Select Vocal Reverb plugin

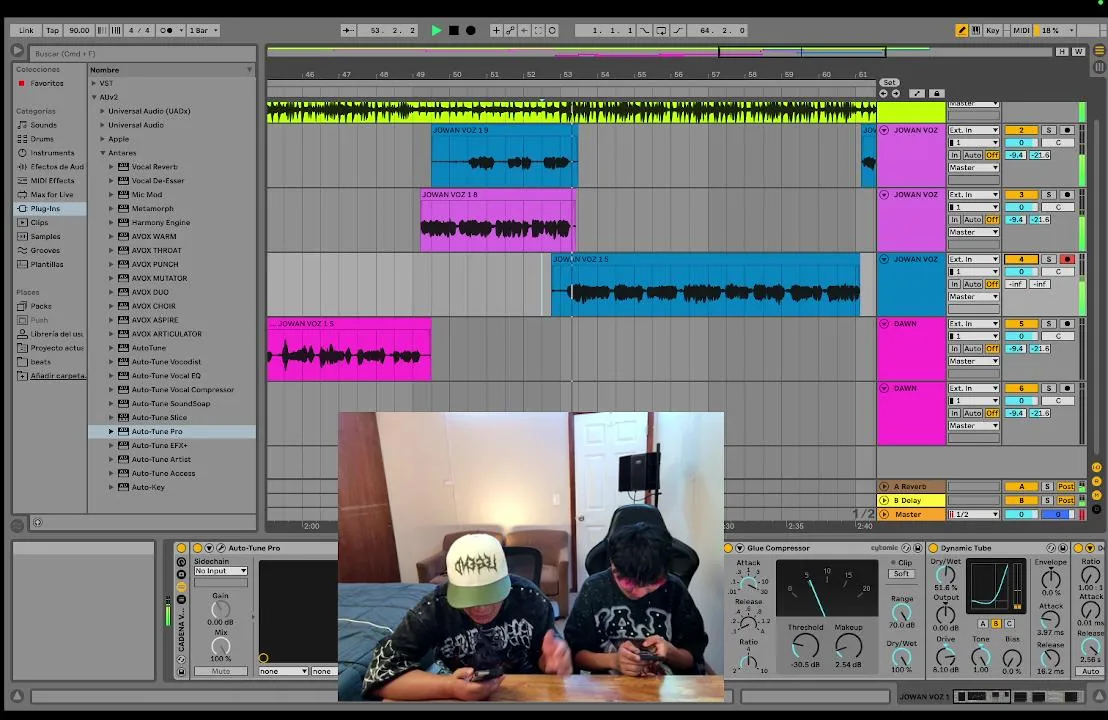click(154, 167)
